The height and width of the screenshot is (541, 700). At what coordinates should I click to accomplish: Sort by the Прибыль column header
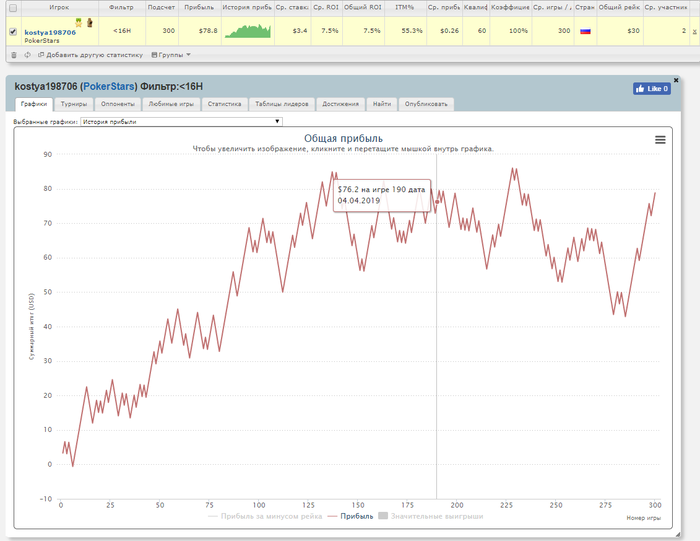199,8
